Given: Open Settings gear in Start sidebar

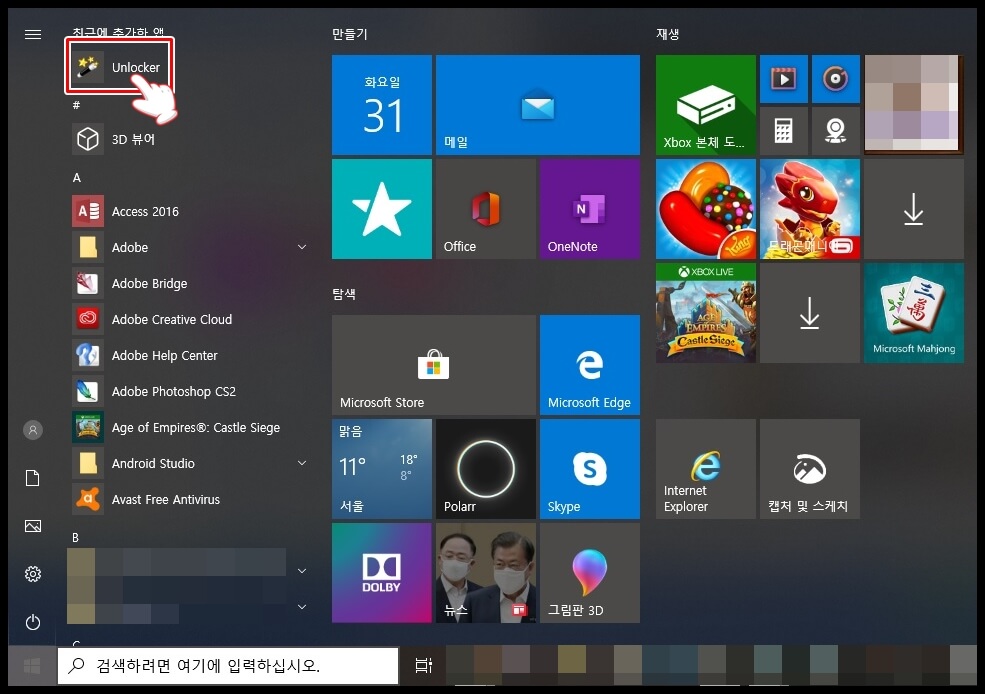Looking at the screenshot, I should (33, 573).
